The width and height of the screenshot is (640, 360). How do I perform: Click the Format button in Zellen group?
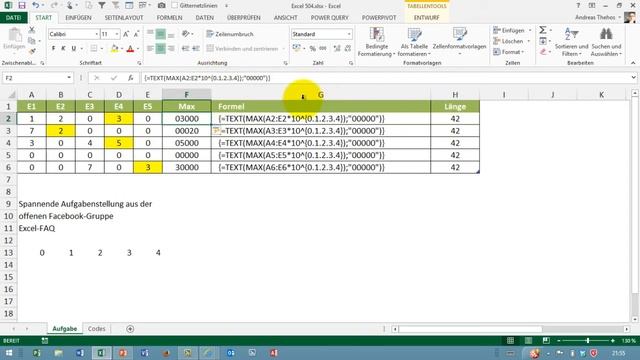[508, 52]
